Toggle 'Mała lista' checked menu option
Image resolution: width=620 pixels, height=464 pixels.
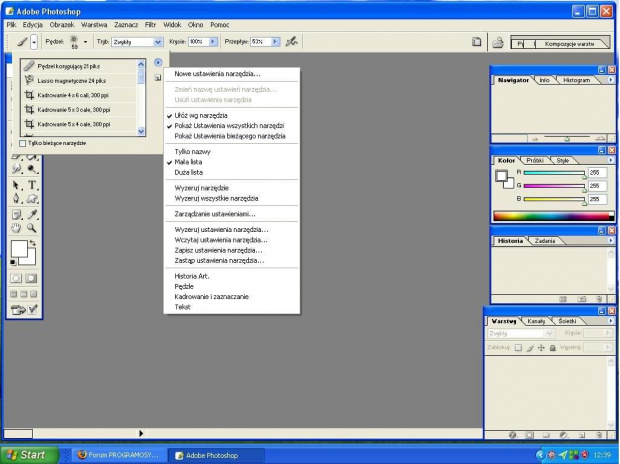tap(232, 162)
